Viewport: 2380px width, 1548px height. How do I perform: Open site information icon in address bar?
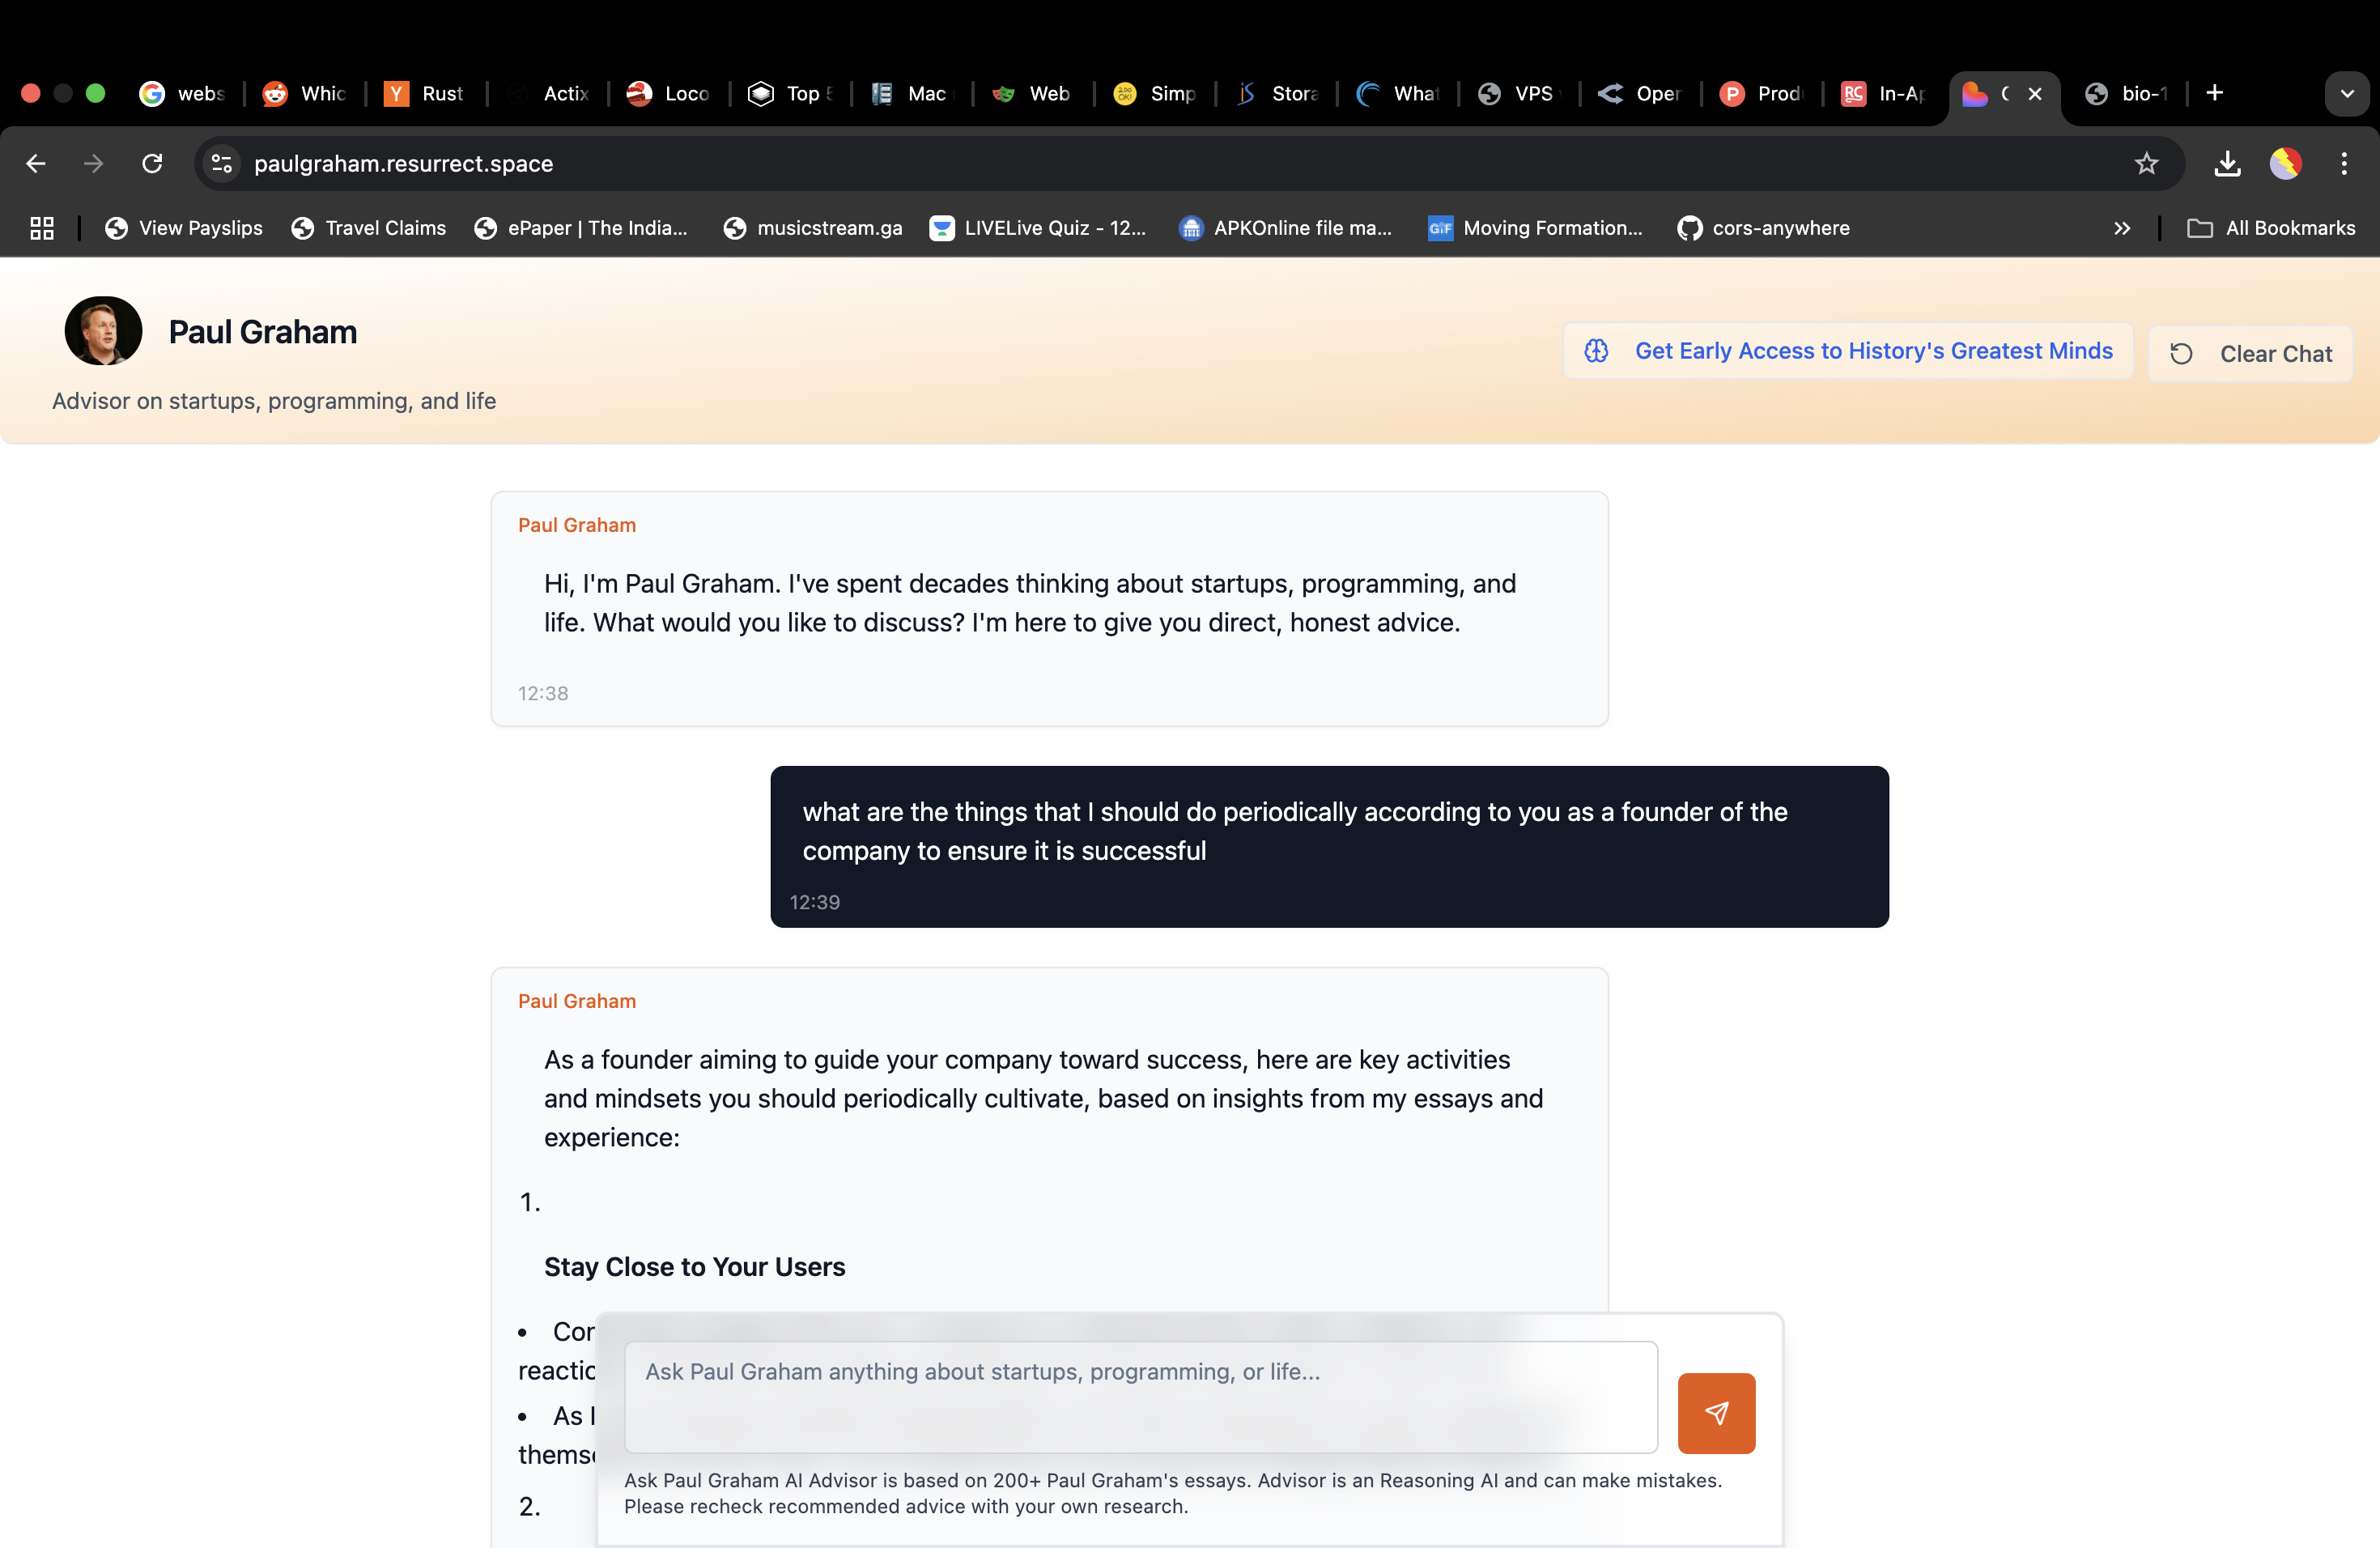click(x=222, y=163)
